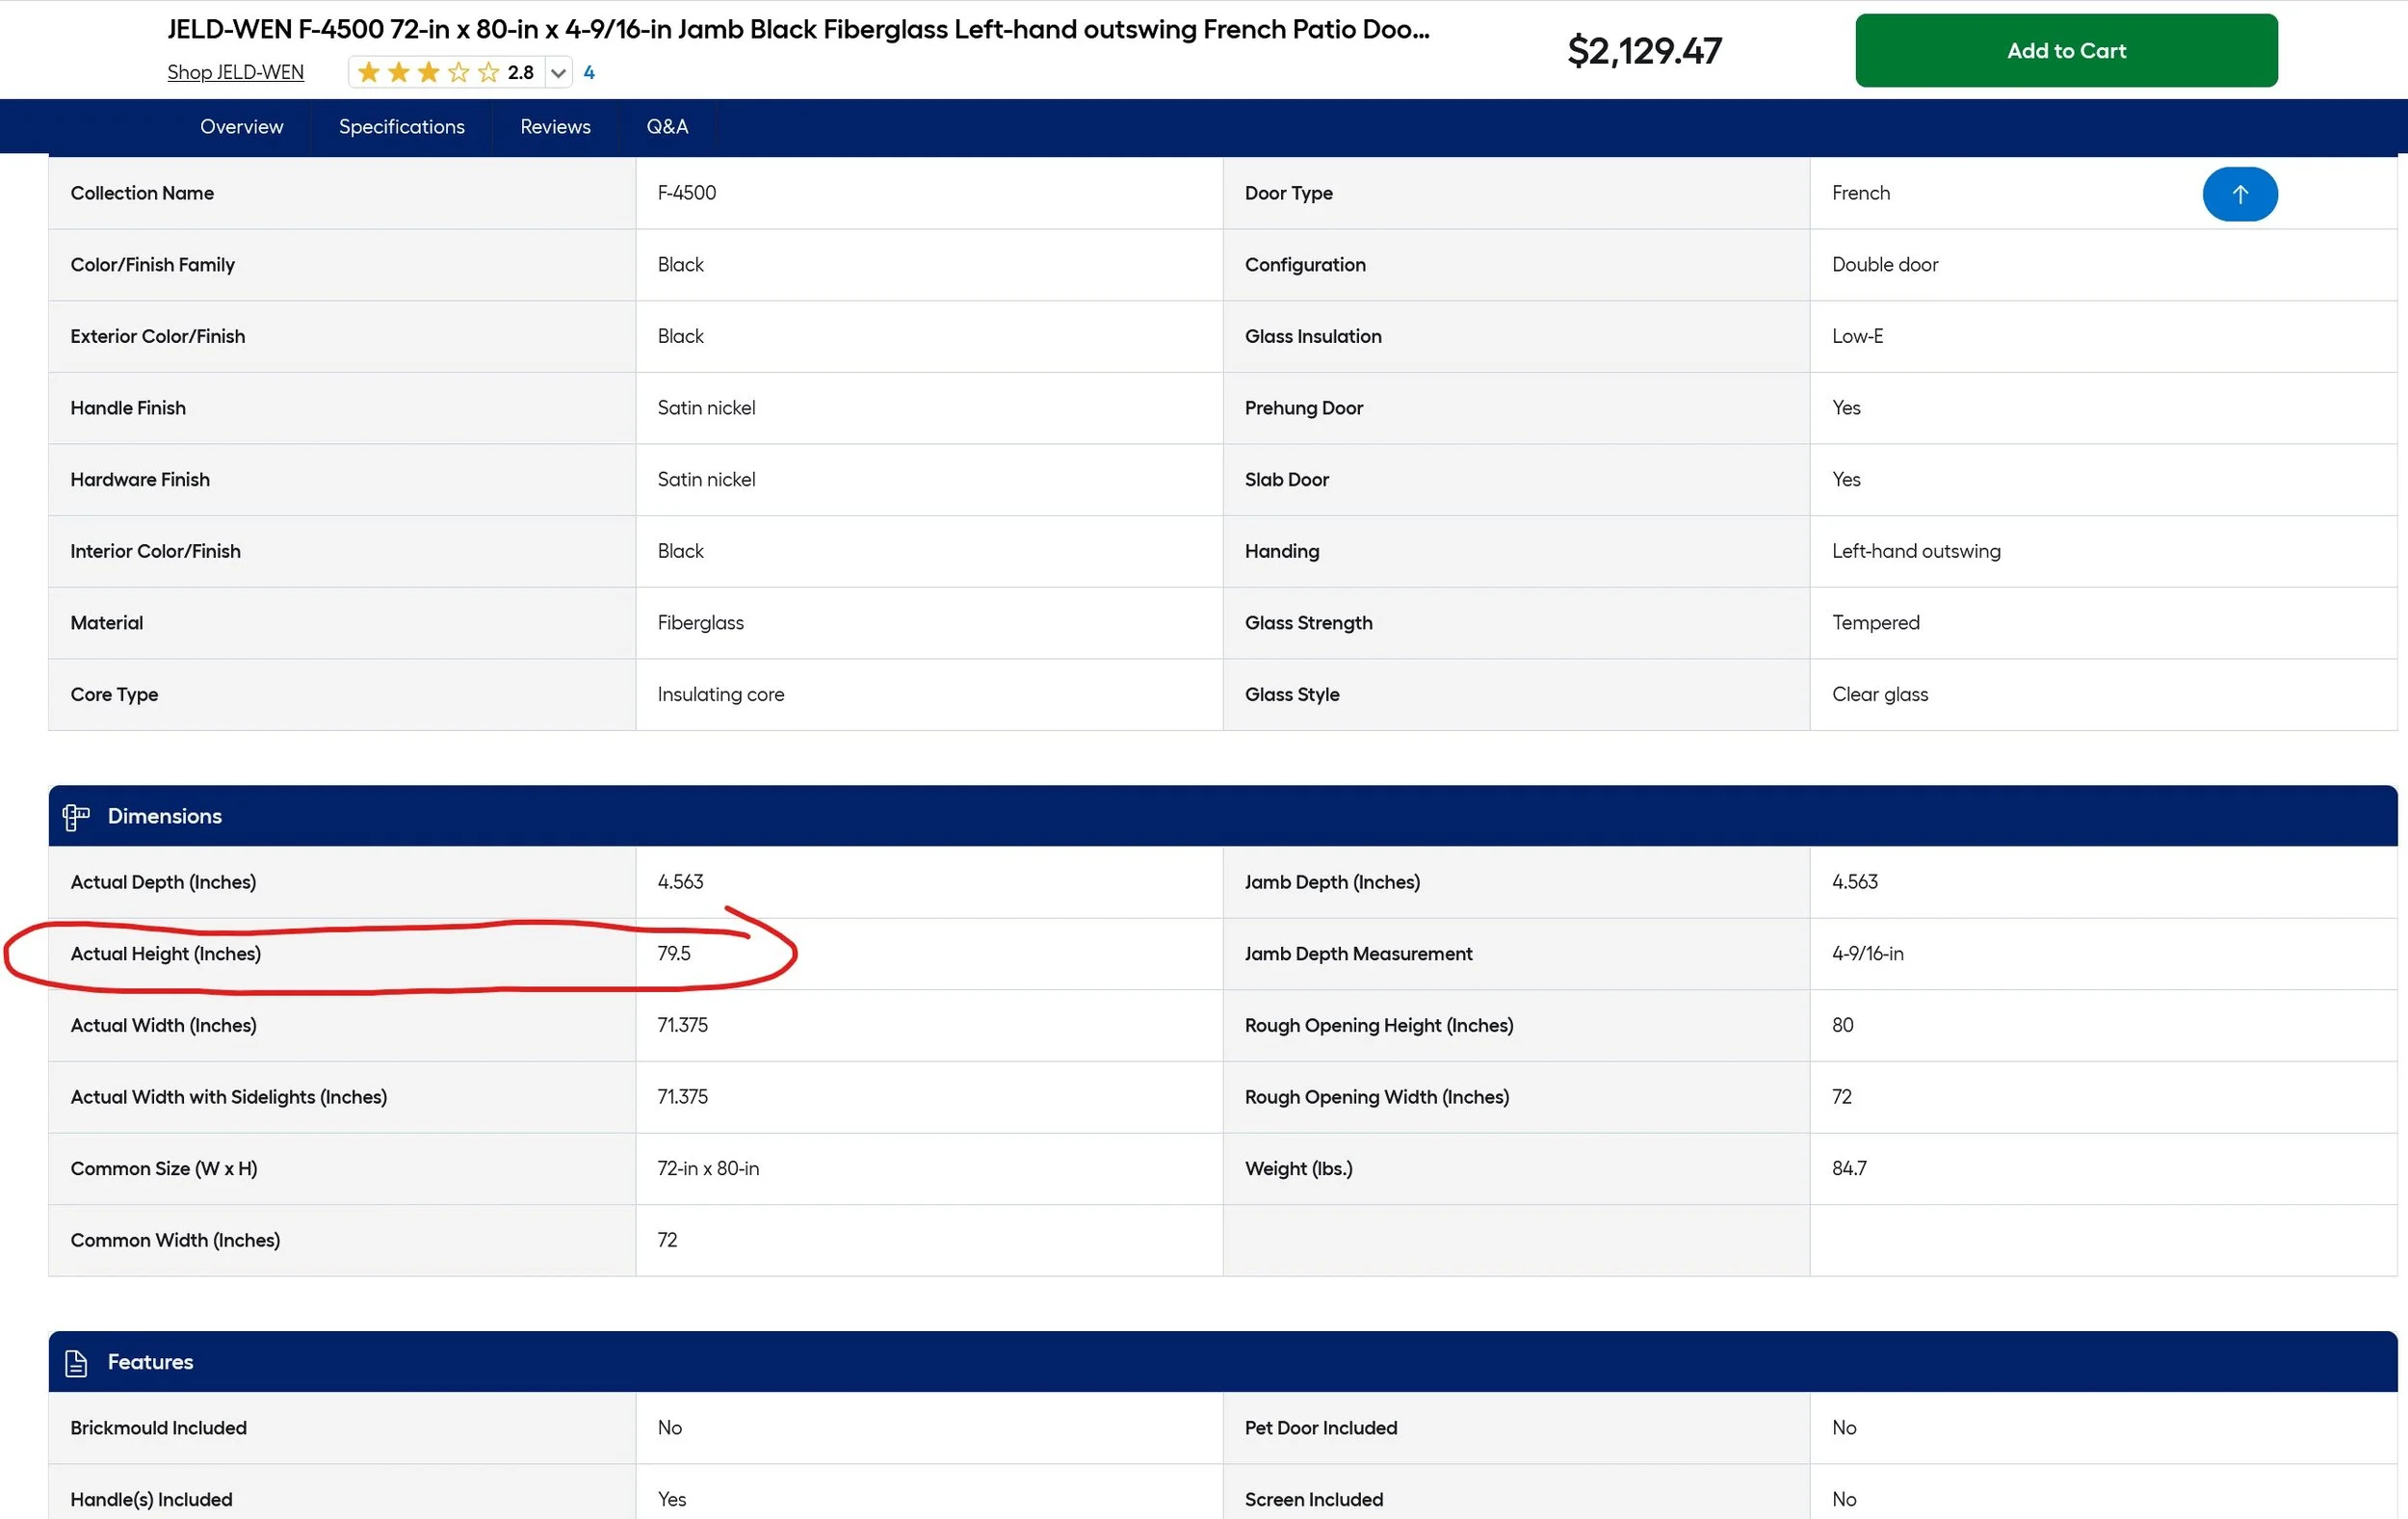Viewport: 2408px width, 1519px height.
Task: Click the 2.8 rating value
Action: [520, 72]
